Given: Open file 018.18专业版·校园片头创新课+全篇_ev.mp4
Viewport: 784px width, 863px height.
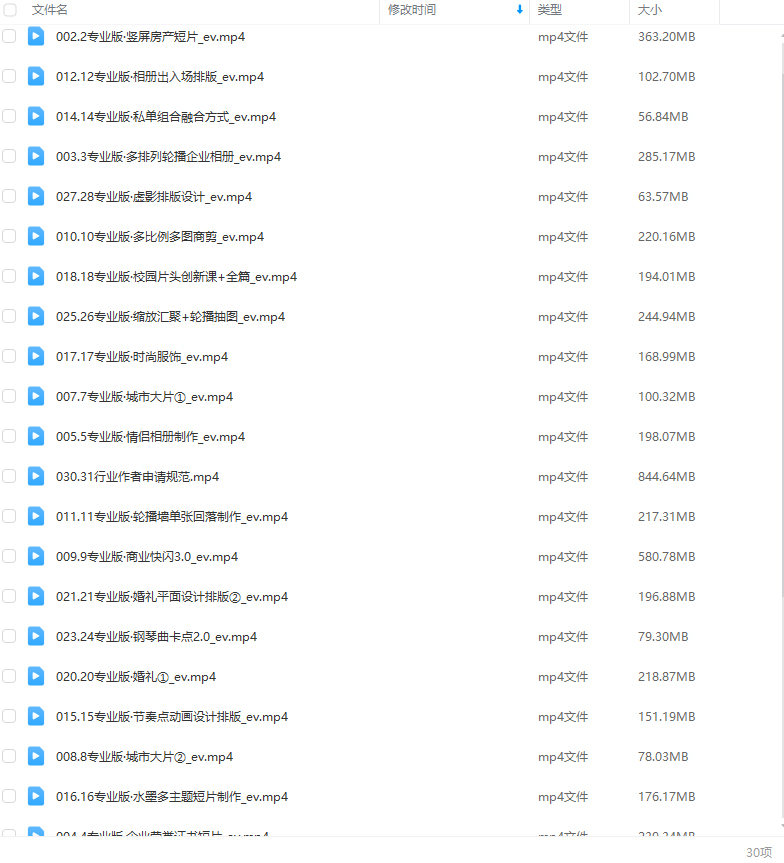Looking at the screenshot, I should (x=176, y=277).
